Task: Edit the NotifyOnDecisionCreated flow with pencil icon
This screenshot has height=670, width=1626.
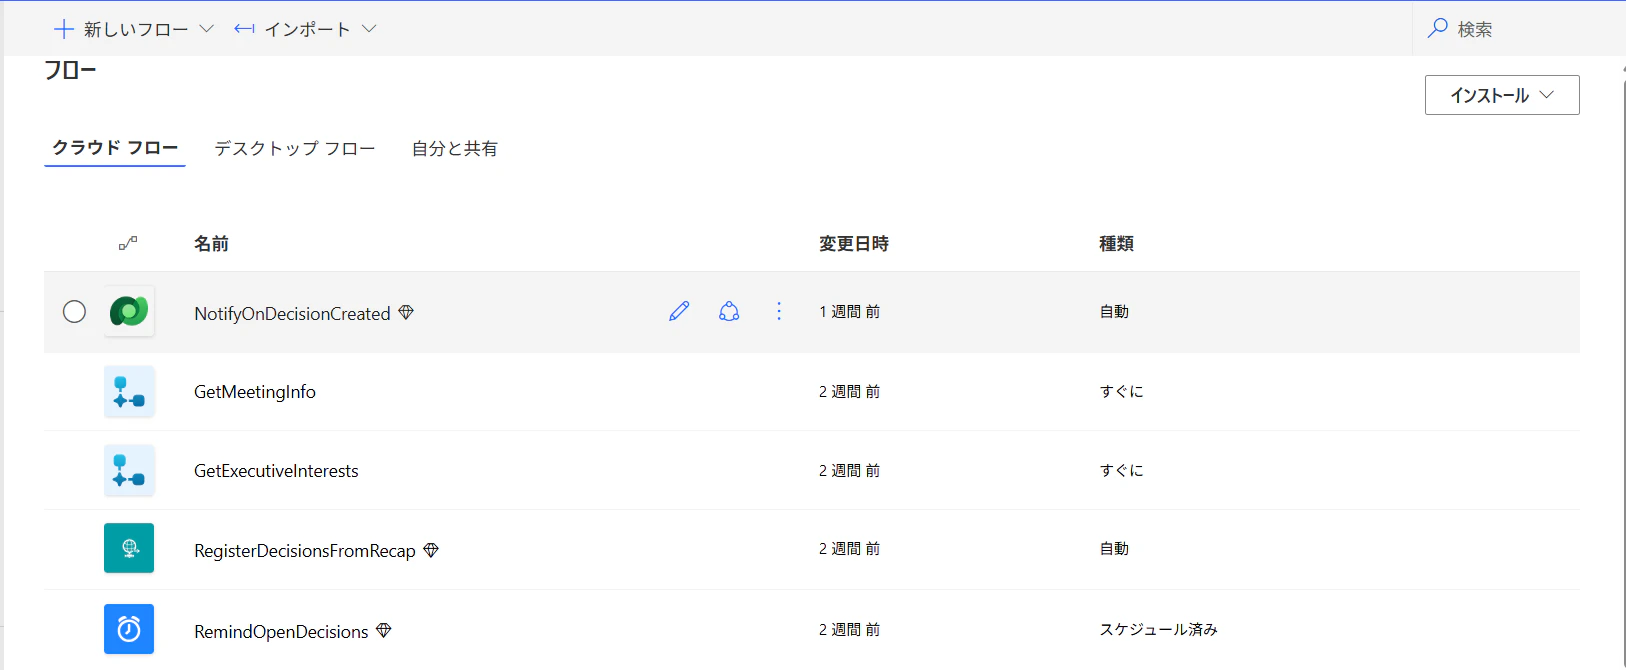Action: tap(679, 311)
